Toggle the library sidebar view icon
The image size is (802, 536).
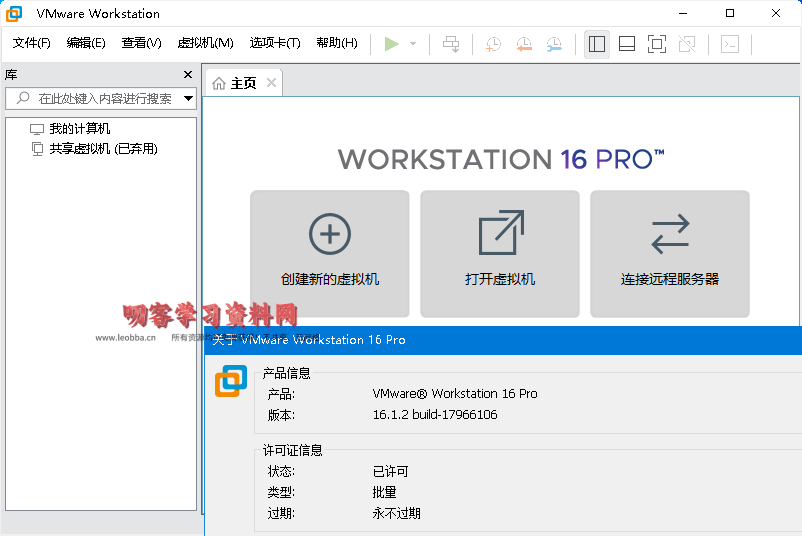(x=597, y=44)
